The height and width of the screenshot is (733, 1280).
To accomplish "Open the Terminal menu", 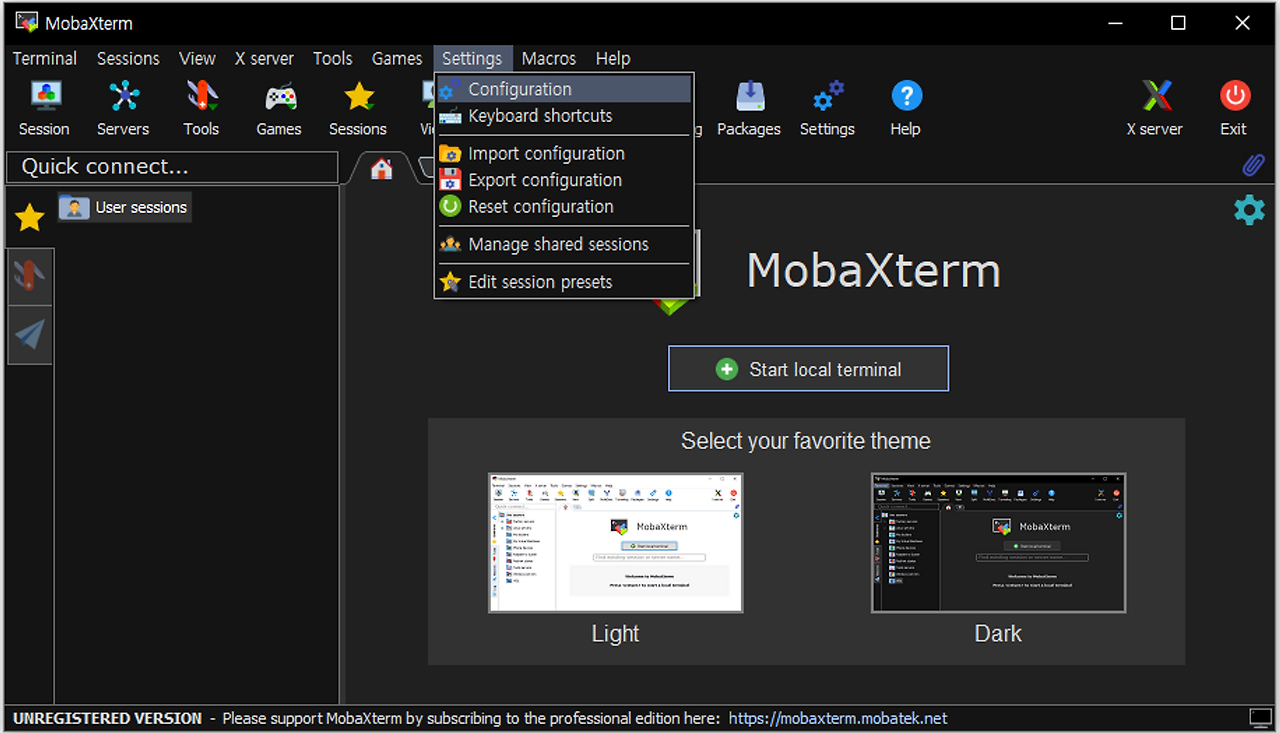I will [x=45, y=59].
